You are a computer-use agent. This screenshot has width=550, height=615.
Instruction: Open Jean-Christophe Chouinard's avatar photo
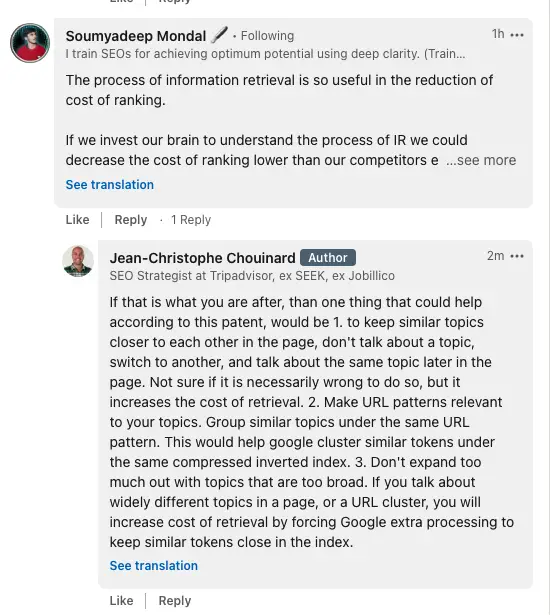coord(78,261)
